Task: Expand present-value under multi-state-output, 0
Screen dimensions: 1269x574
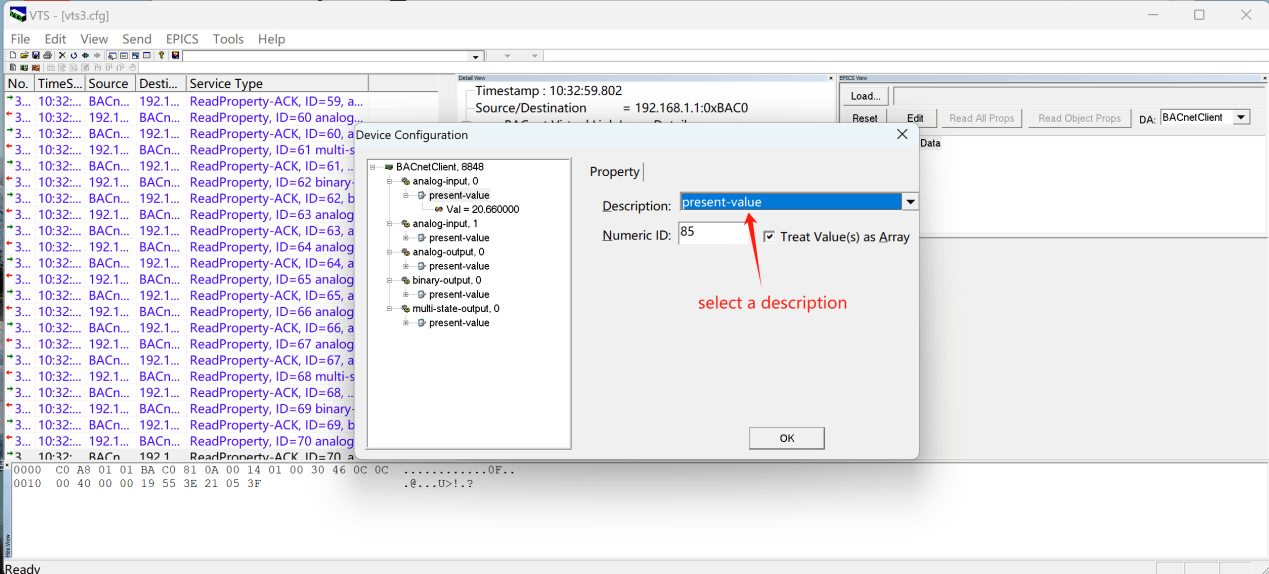Action: [406, 322]
